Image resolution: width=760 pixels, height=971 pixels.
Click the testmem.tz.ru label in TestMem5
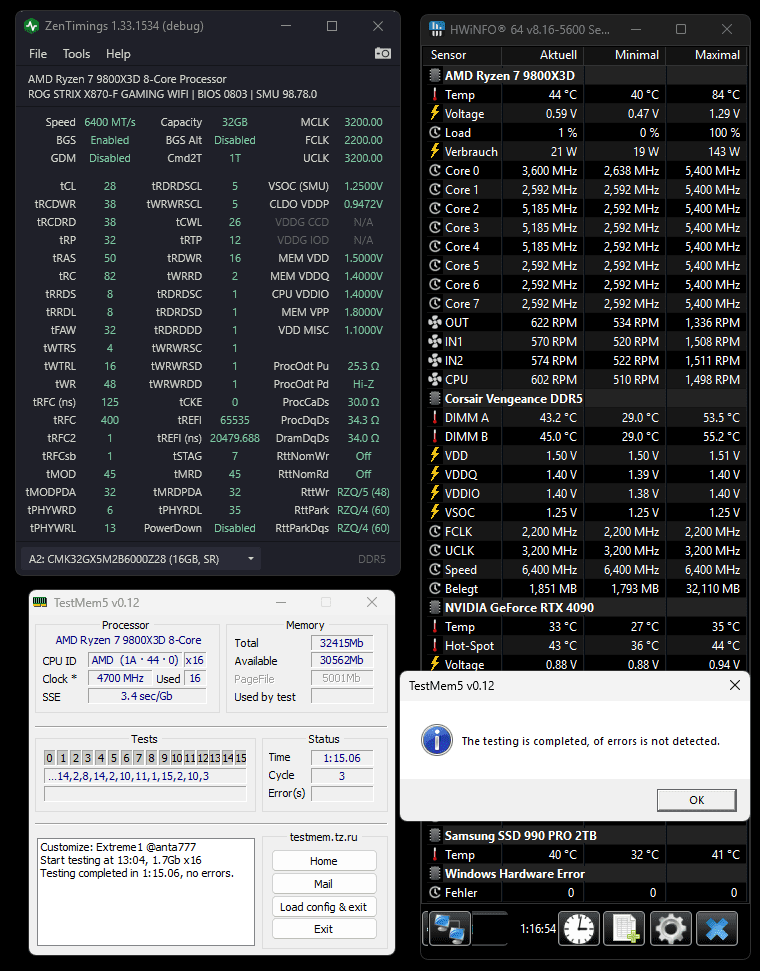tap(323, 837)
